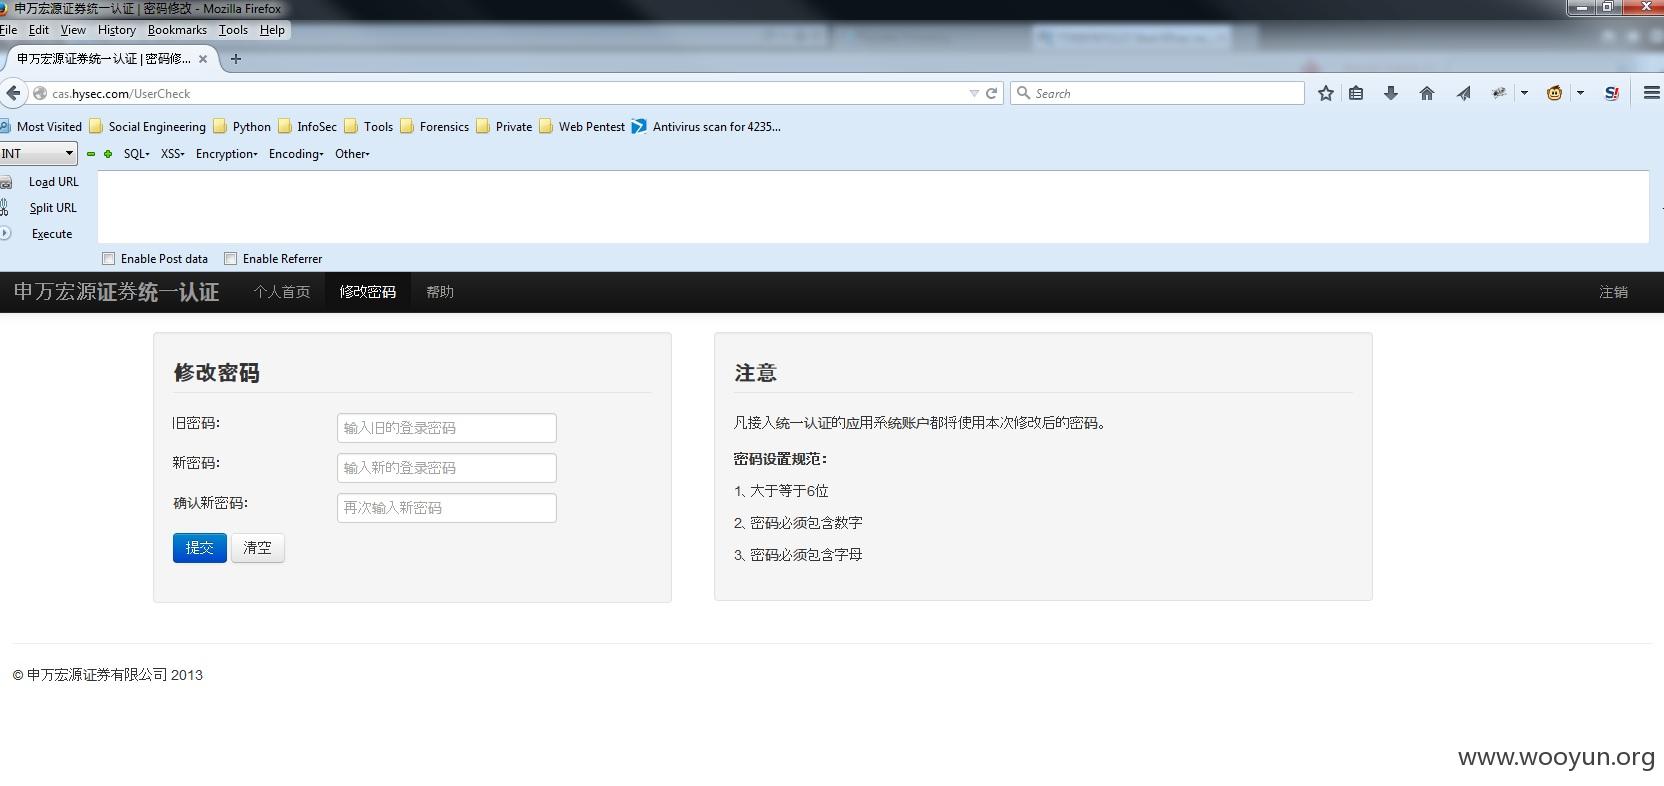1664x786 pixels.
Task: Click 申万宏源证券统一认证 brand link
Action: (x=116, y=292)
